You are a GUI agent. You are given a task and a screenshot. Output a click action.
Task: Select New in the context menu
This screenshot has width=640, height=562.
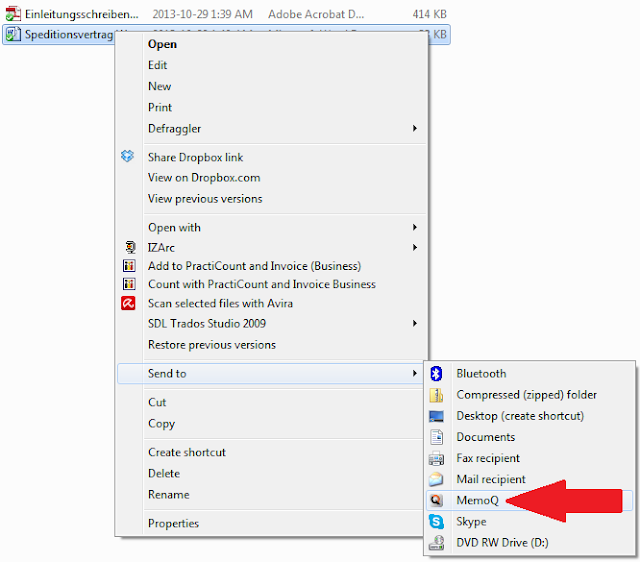pyautogui.click(x=160, y=86)
